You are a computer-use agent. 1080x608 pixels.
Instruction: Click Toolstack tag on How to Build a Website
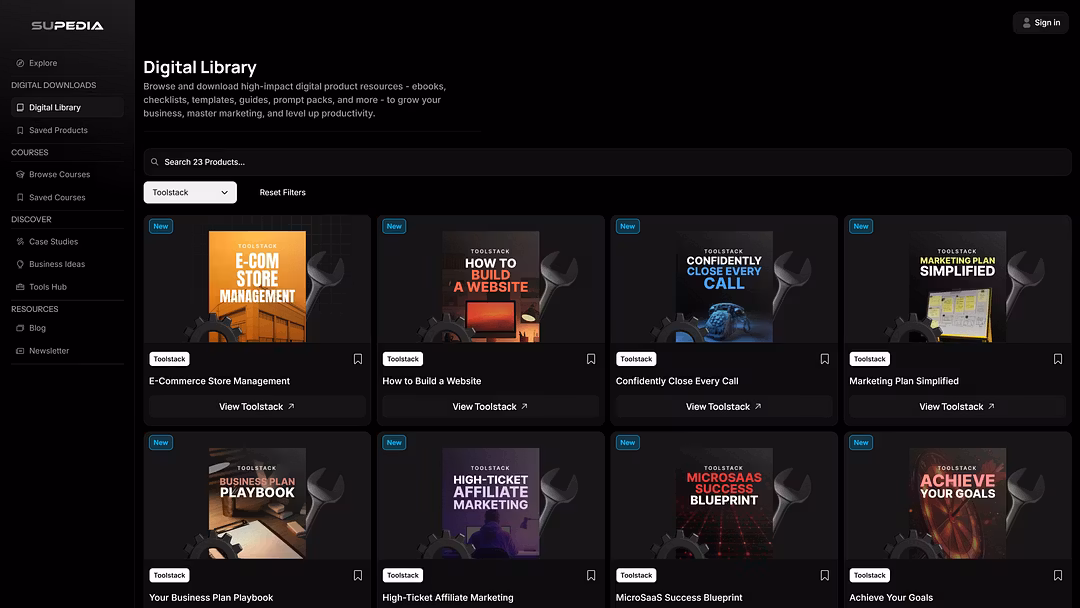coord(403,359)
